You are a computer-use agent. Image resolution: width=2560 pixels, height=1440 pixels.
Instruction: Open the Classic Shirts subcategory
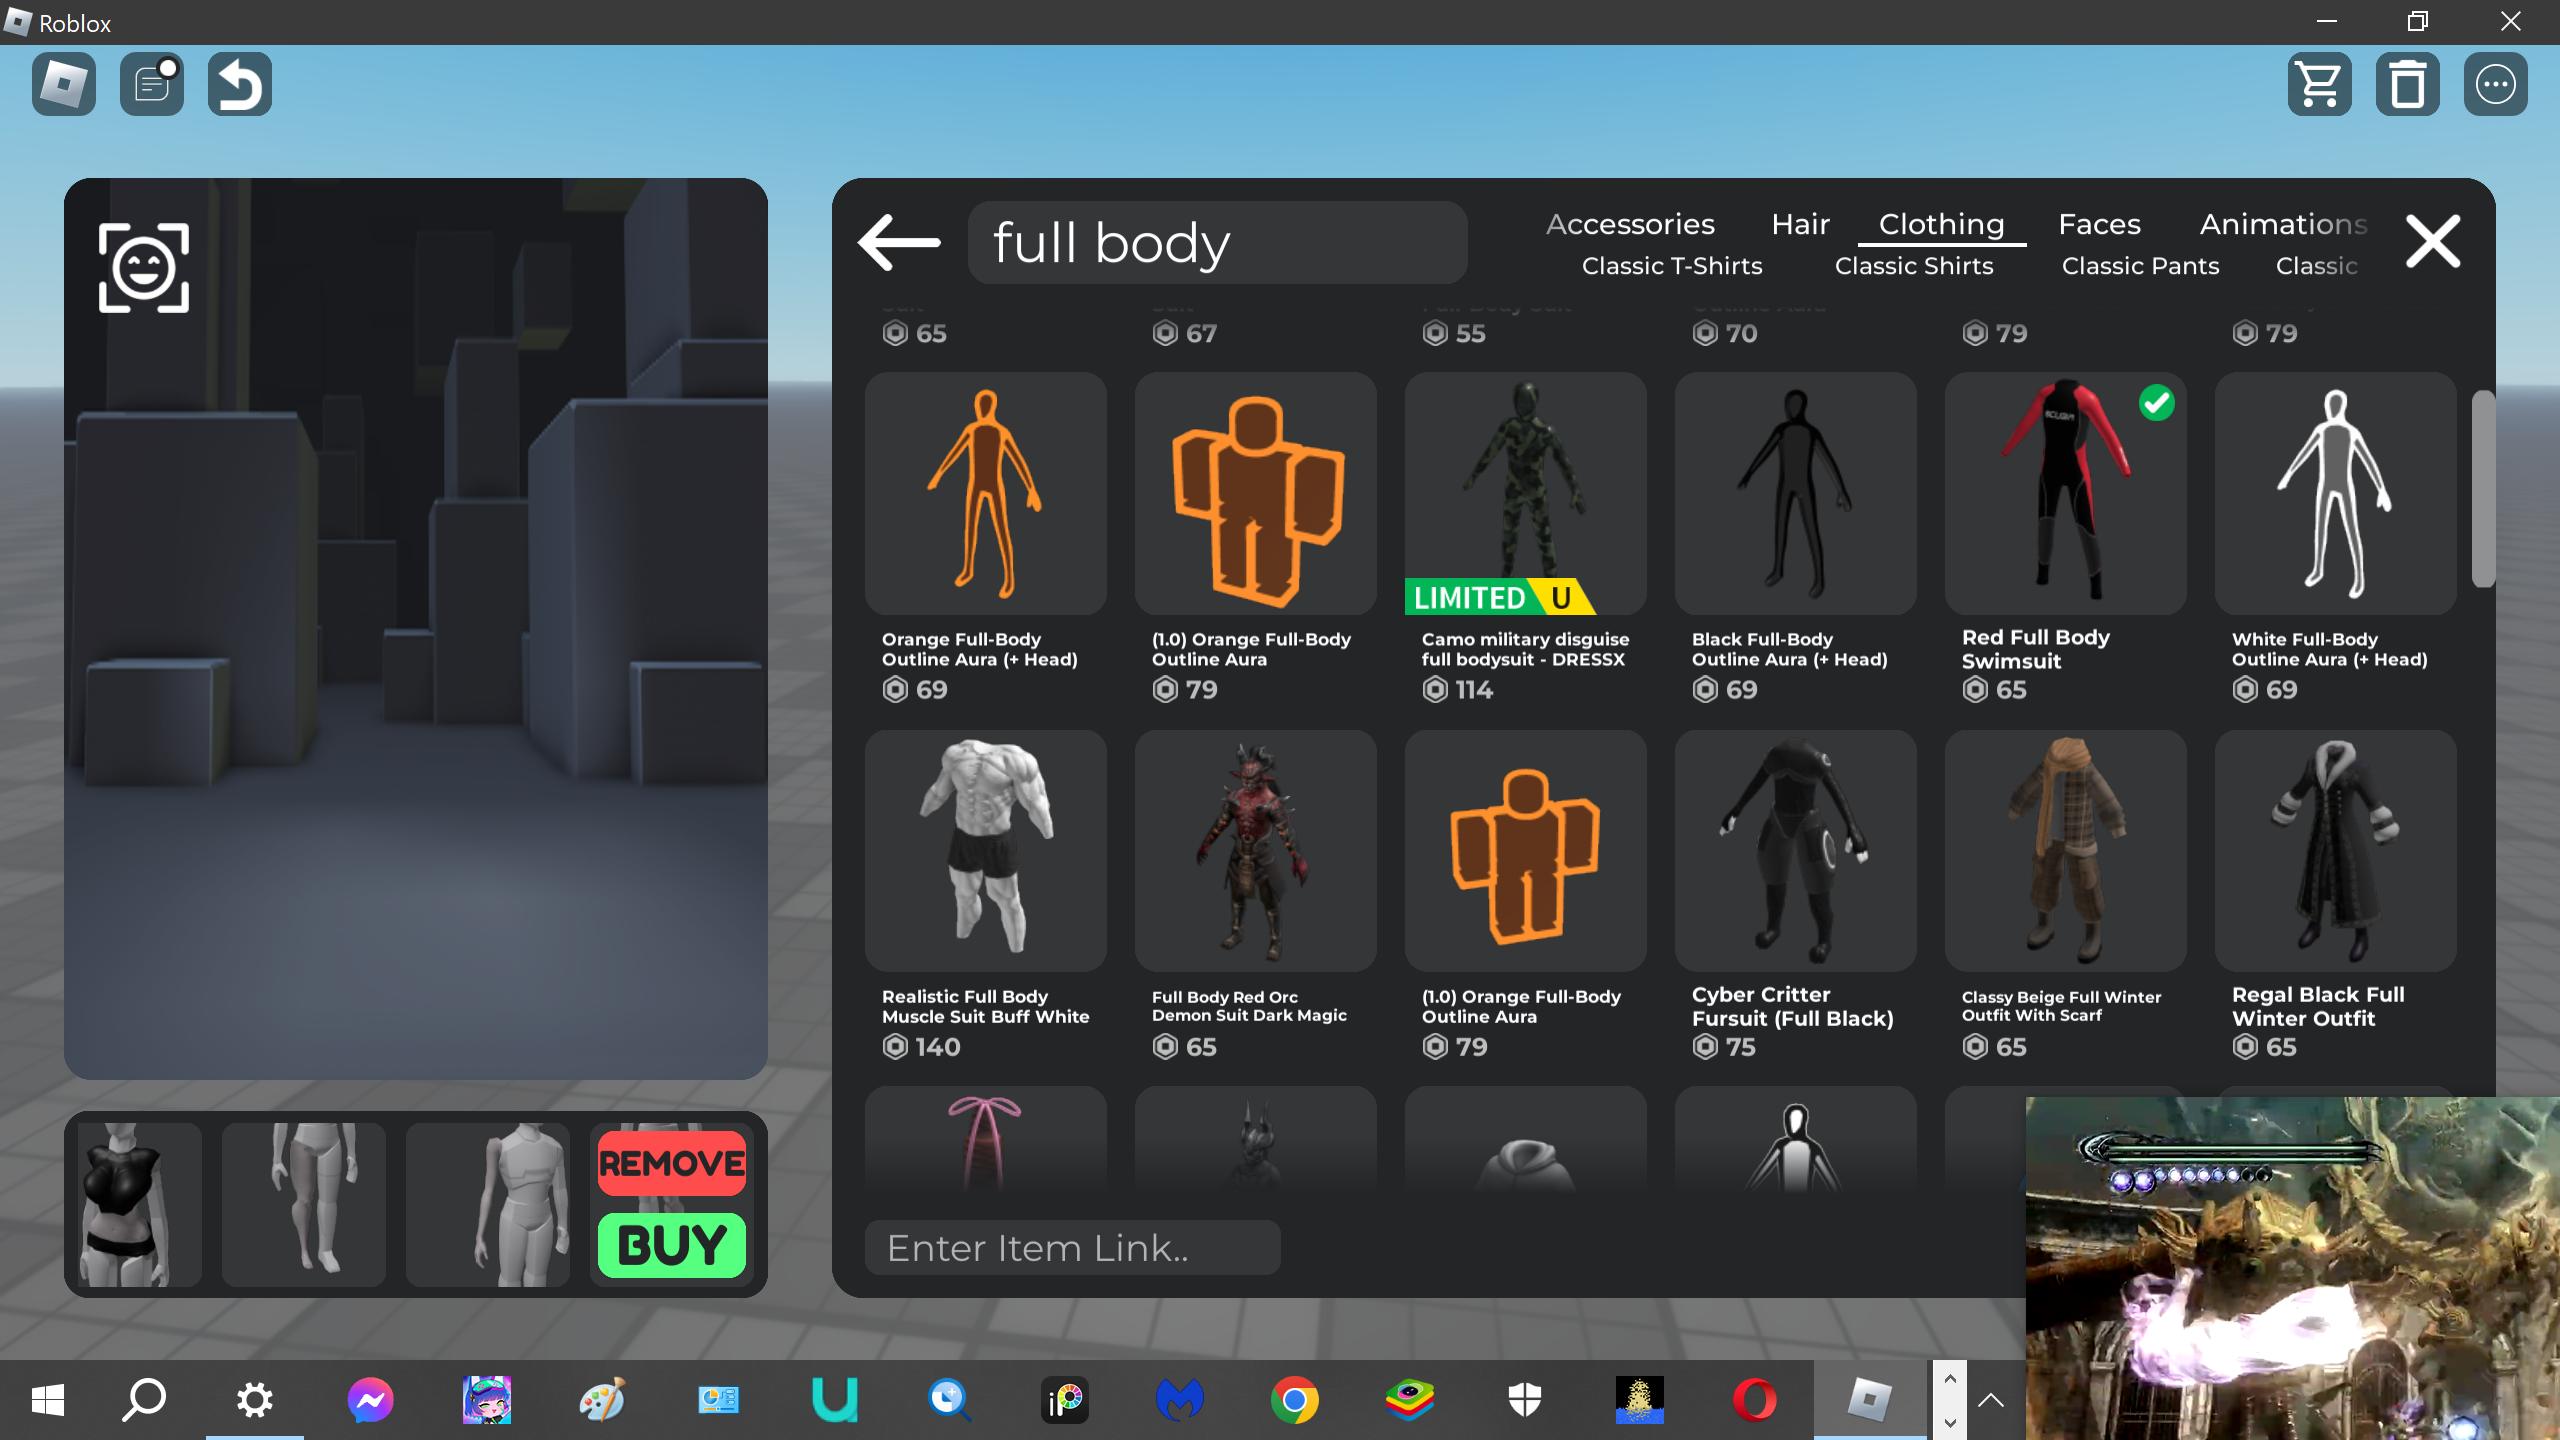pyautogui.click(x=1914, y=266)
